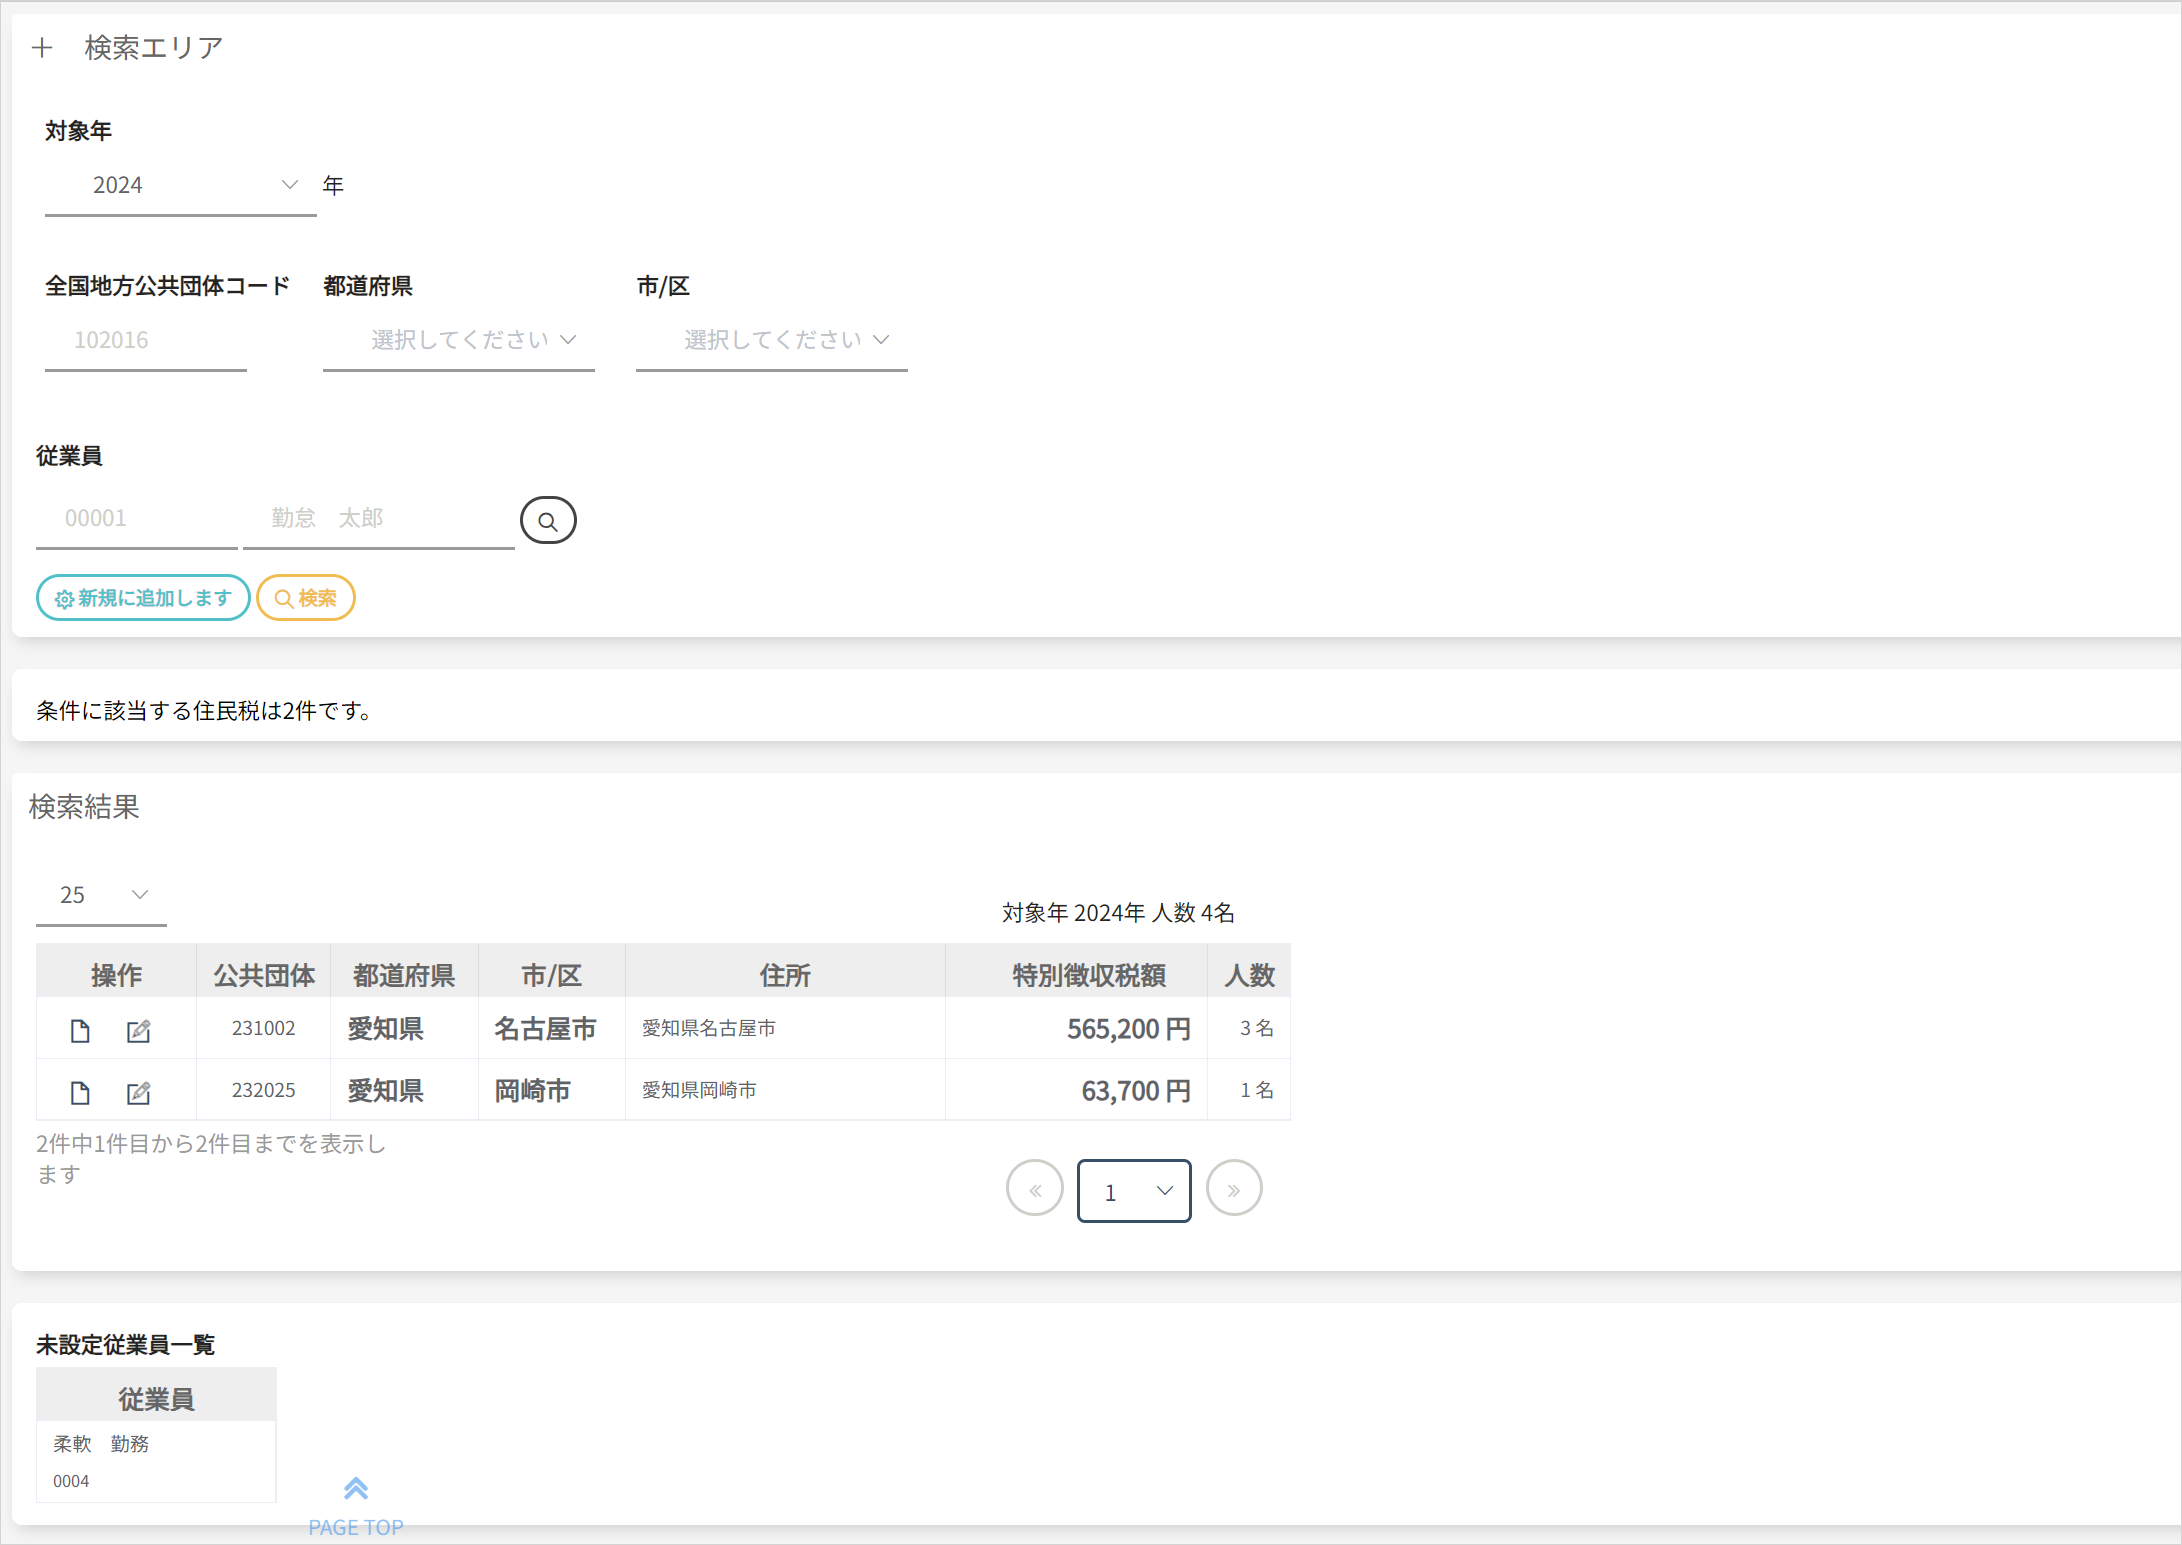Go to next page of results

tap(1234, 1189)
